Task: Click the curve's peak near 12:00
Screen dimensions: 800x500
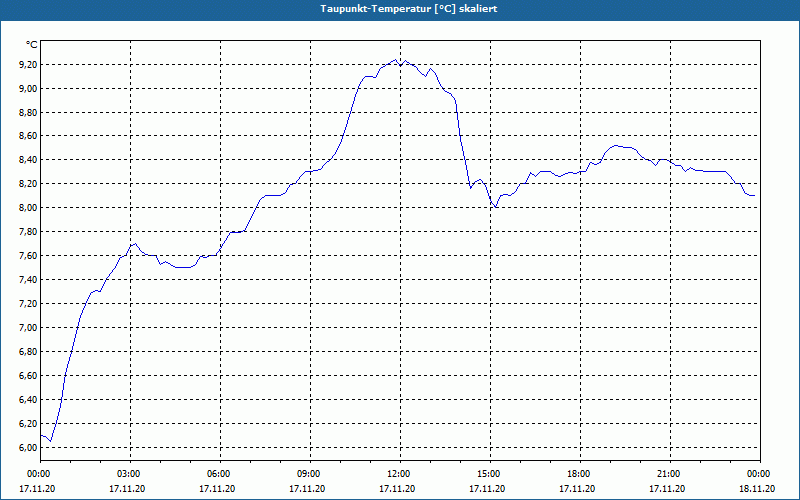Action: tap(395, 60)
